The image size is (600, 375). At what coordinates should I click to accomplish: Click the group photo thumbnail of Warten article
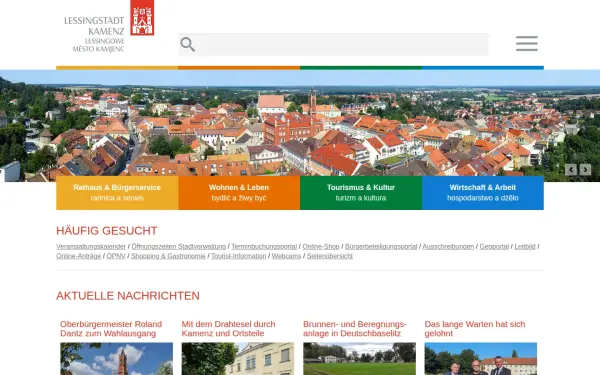coord(481,359)
